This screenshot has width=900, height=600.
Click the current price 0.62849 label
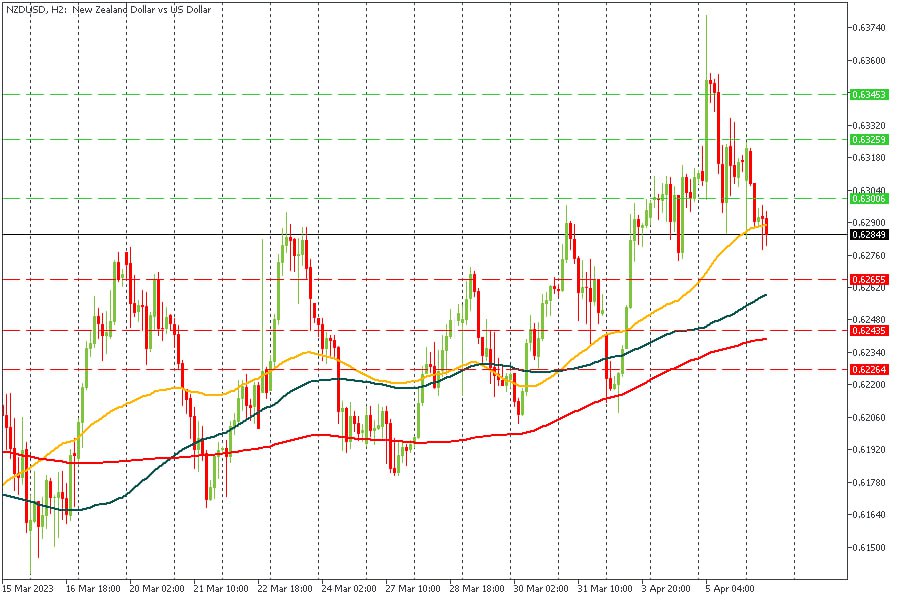tap(869, 235)
